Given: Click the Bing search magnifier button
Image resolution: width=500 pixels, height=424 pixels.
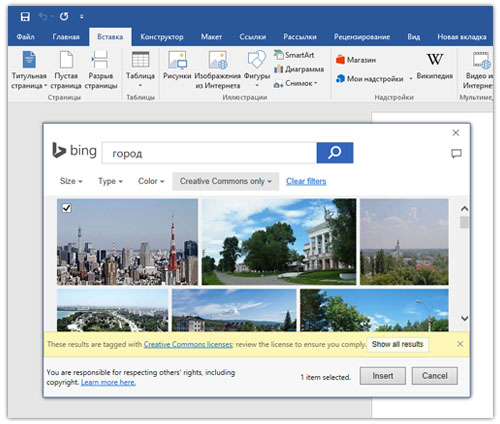Looking at the screenshot, I should pos(335,153).
